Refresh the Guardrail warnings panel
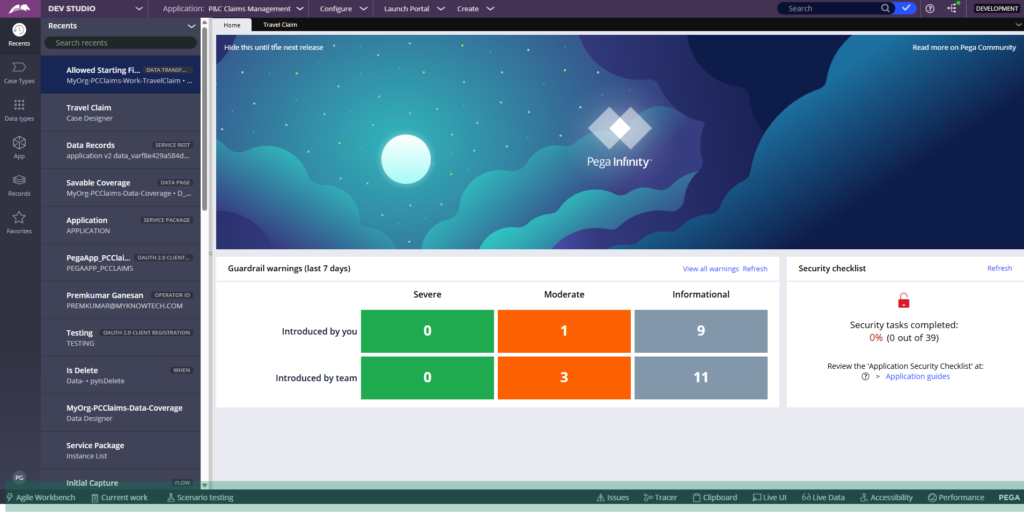Image resolution: width=1024 pixels, height=512 pixels. tap(755, 268)
